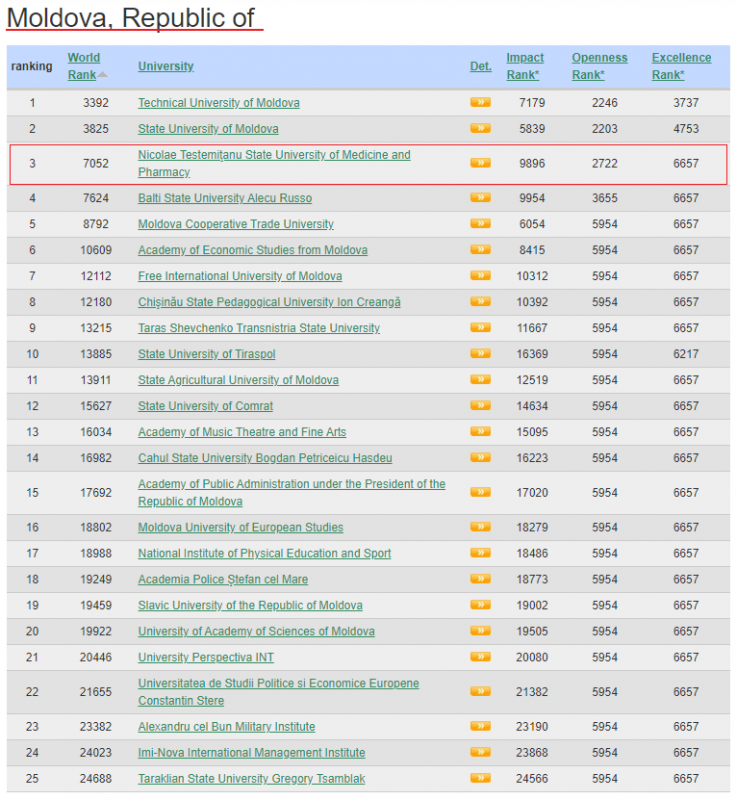
Task: Open details icon for Taraklian State University
Action: pos(480,778)
